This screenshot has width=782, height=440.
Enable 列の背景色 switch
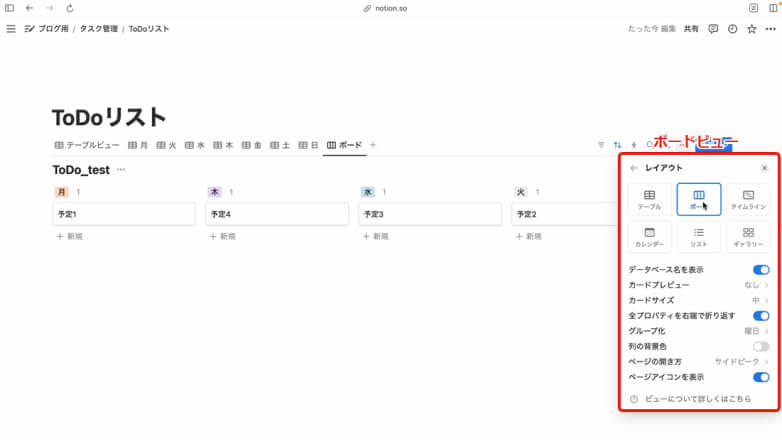click(x=761, y=346)
